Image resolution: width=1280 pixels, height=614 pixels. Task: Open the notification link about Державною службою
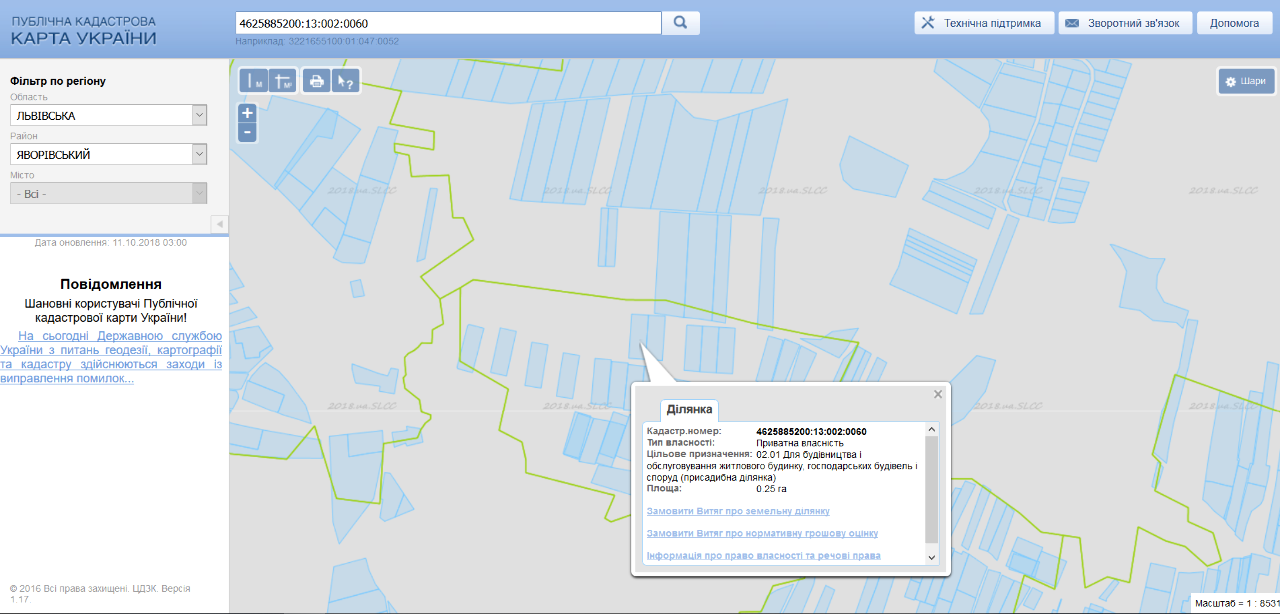coord(111,357)
